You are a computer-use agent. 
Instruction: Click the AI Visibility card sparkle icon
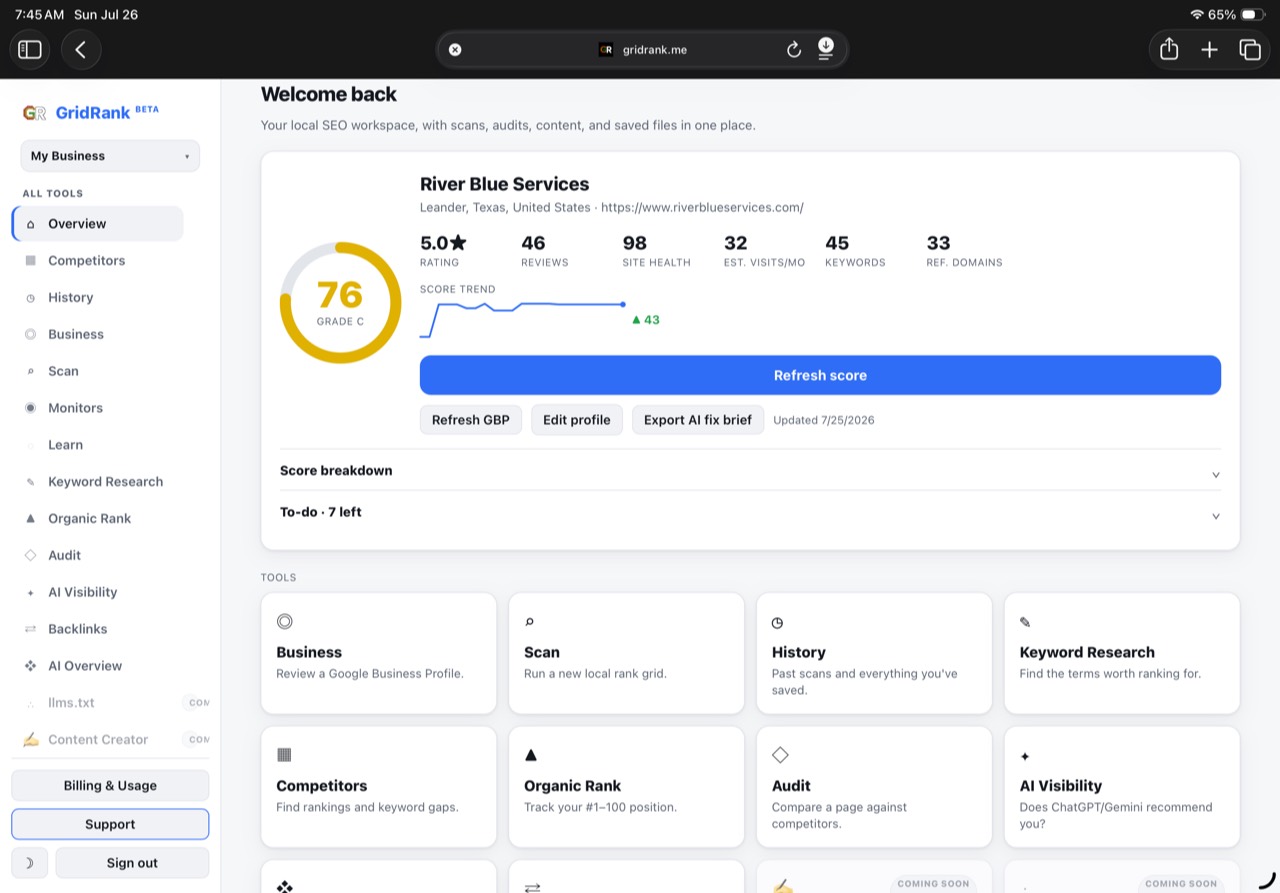pyautogui.click(x=1025, y=756)
